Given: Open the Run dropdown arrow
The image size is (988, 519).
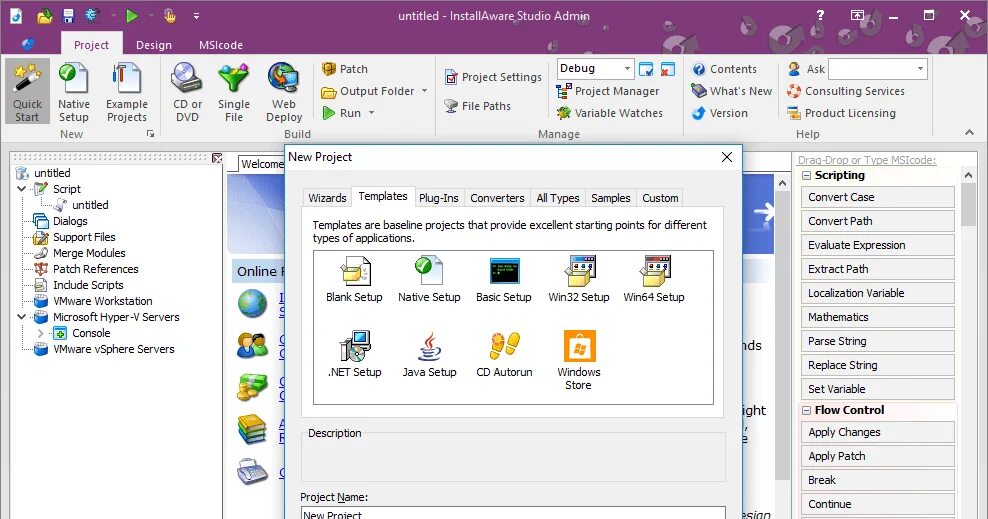Looking at the screenshot, I should 371,113.
